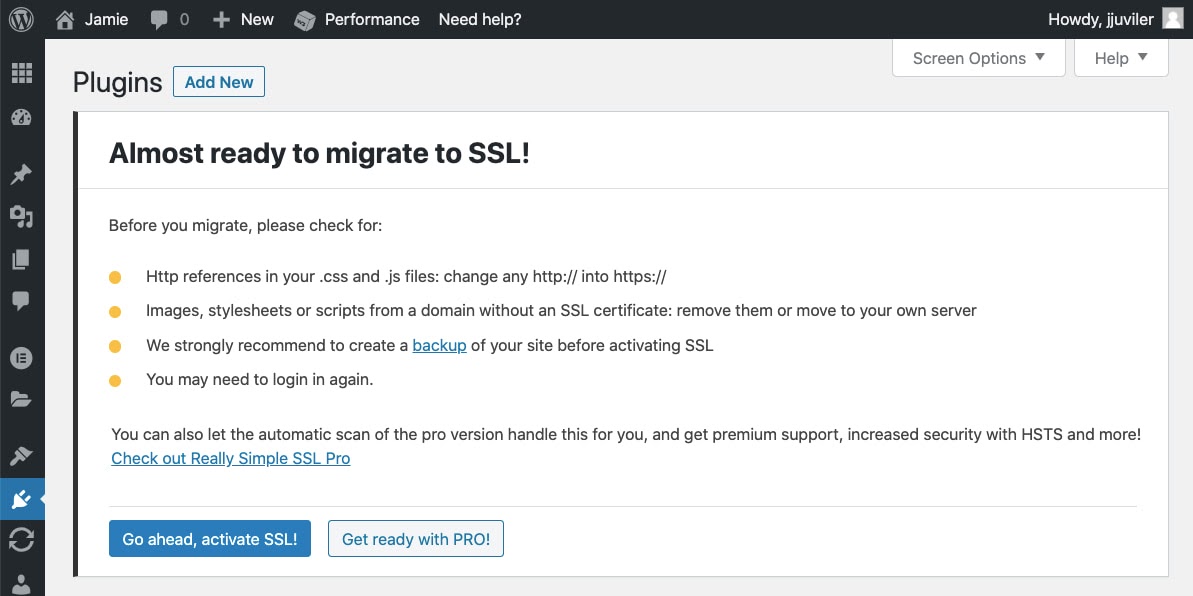Click the Http references in your .css line
This screenshot has height=596, width=1193.
(406, 276)
